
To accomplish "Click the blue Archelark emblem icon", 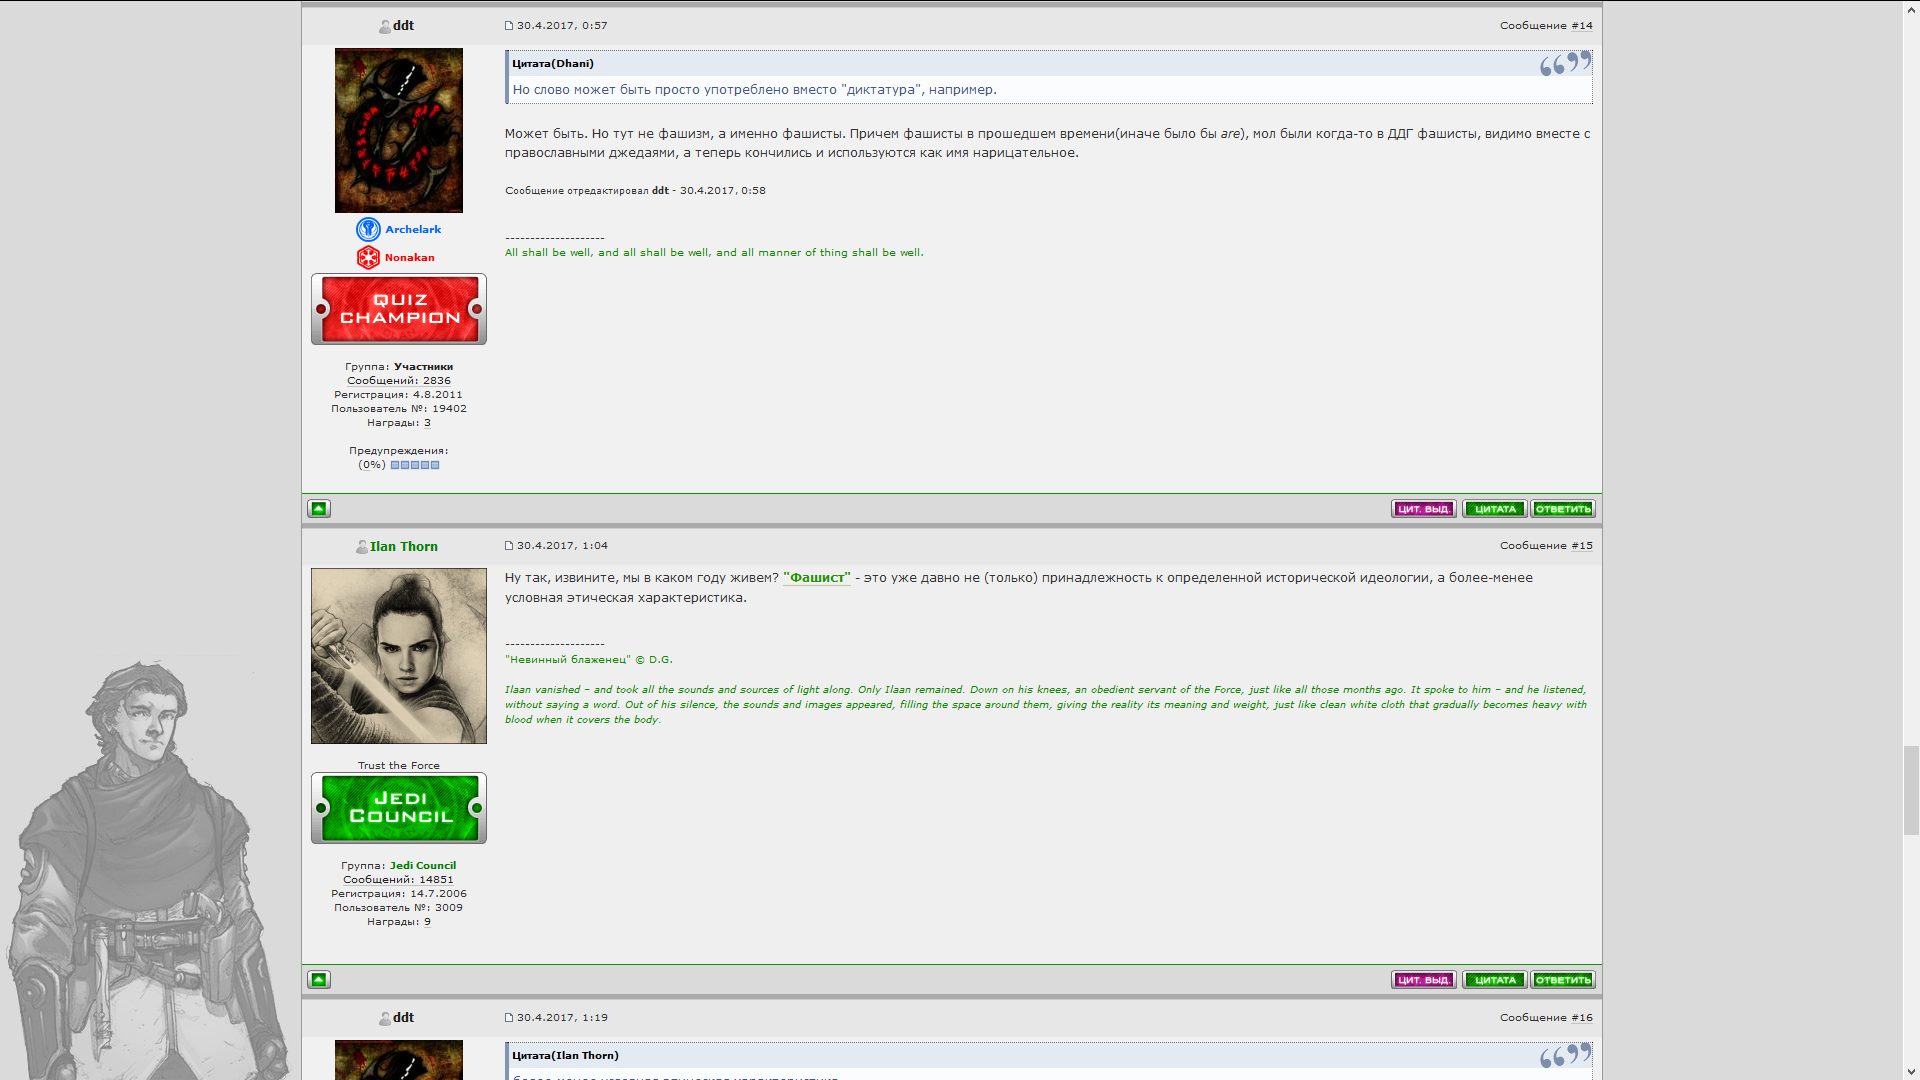I will [x=368, y=230].
